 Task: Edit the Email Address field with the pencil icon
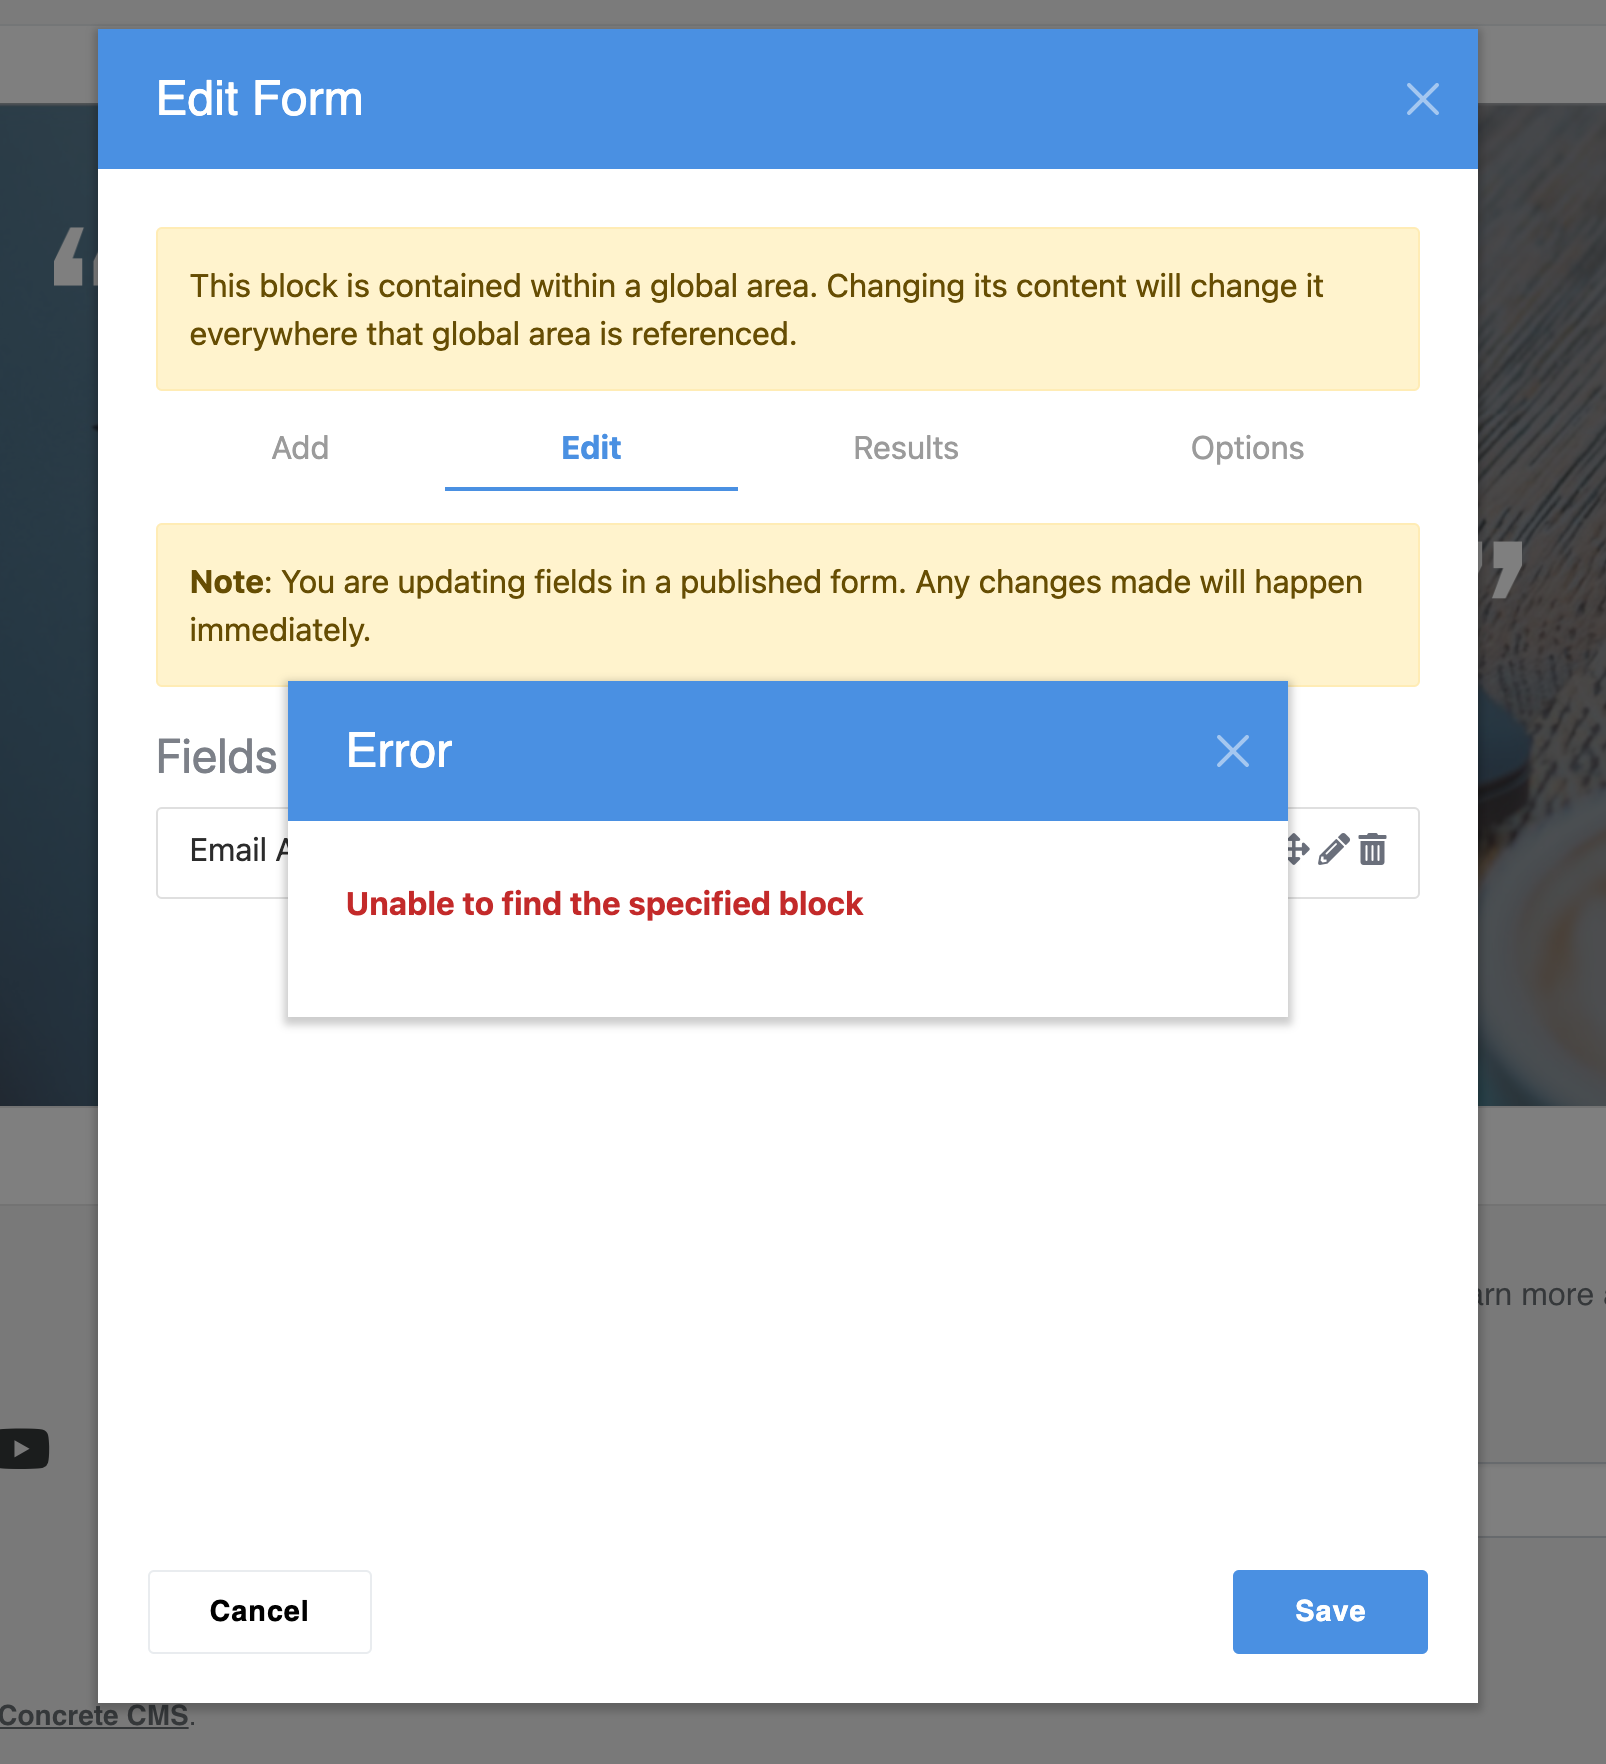[x=1334, y=852]
